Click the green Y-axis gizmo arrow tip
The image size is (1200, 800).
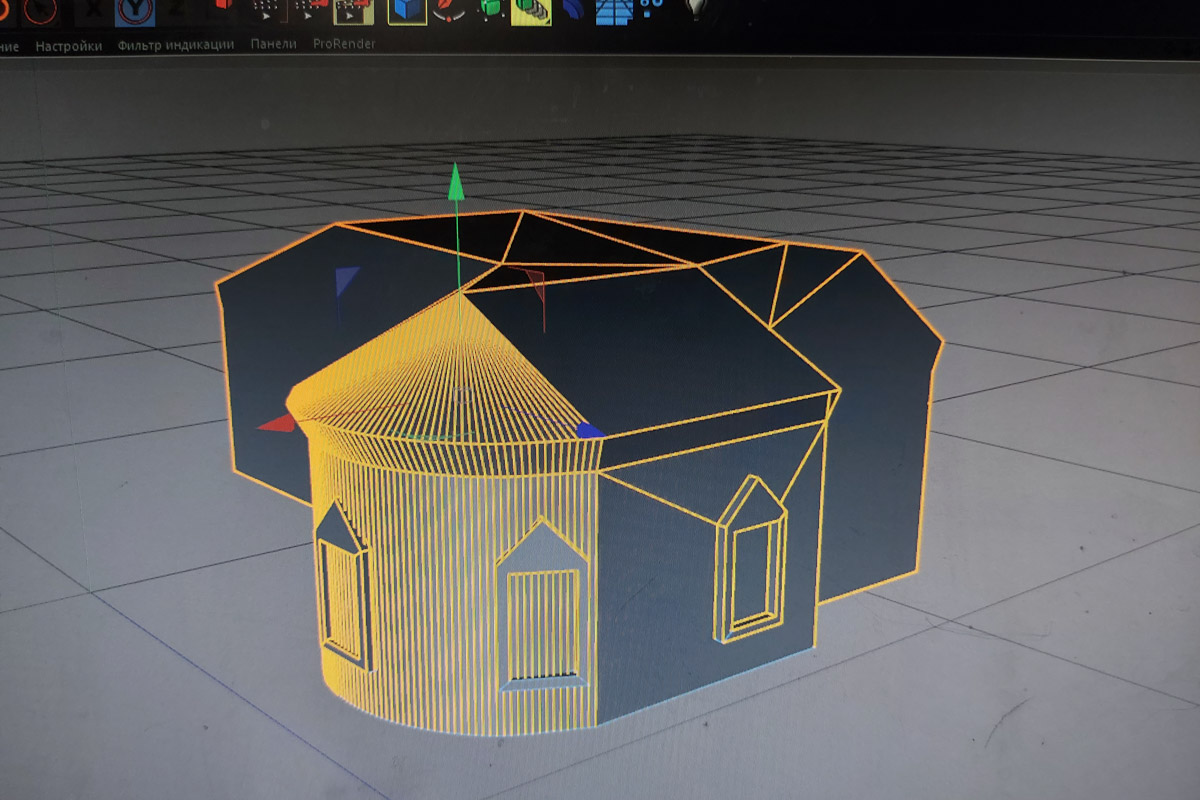click(x=456, y=181)
